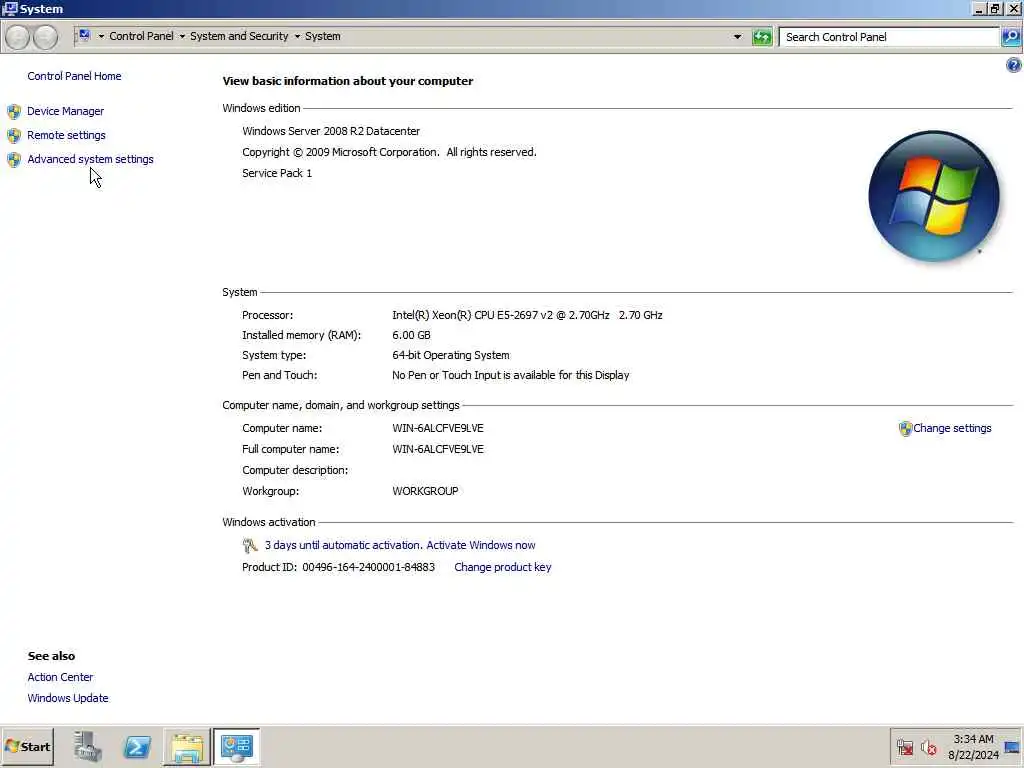This screenshot has height=768, width=1024.
Task: Launch Windows PowerShell from taskbar
Action: (137, 746)
